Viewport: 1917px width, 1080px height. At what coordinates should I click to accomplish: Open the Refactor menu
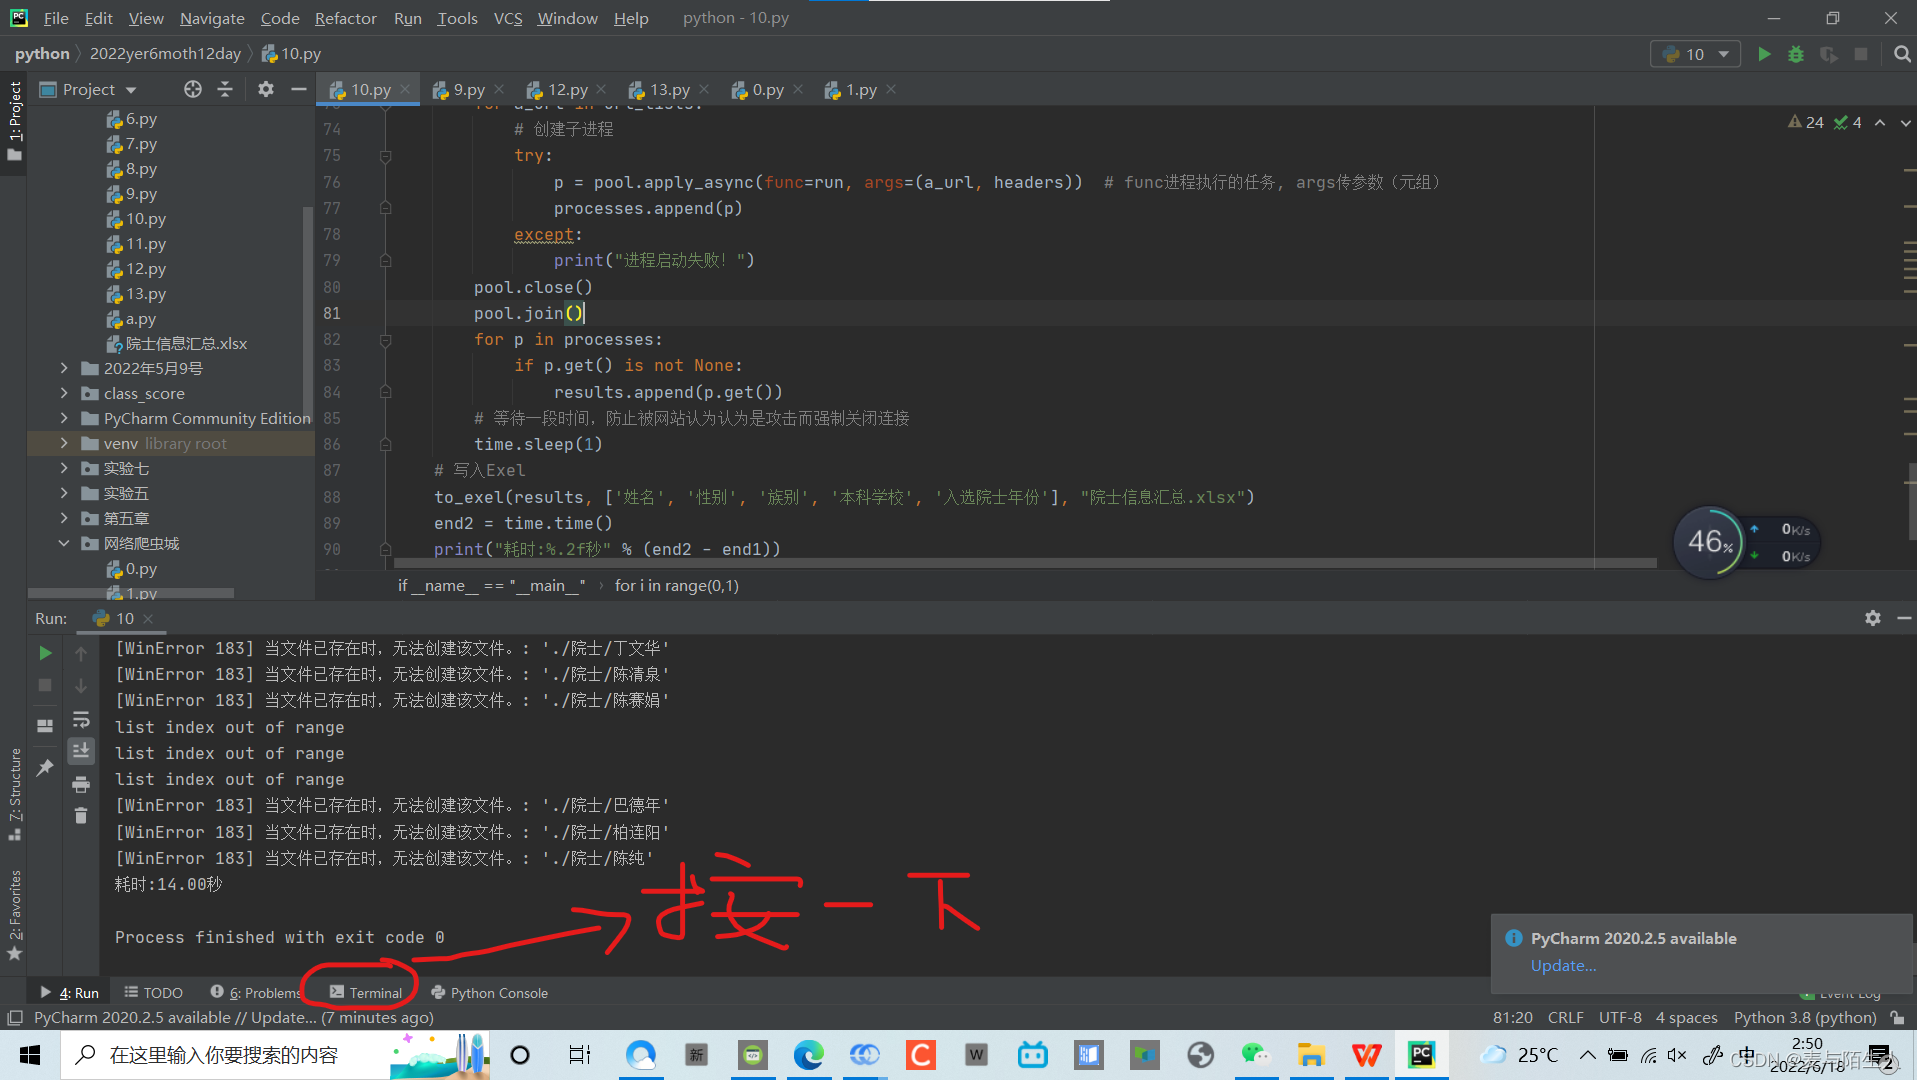pyautogui.click(x=345, y=18)
